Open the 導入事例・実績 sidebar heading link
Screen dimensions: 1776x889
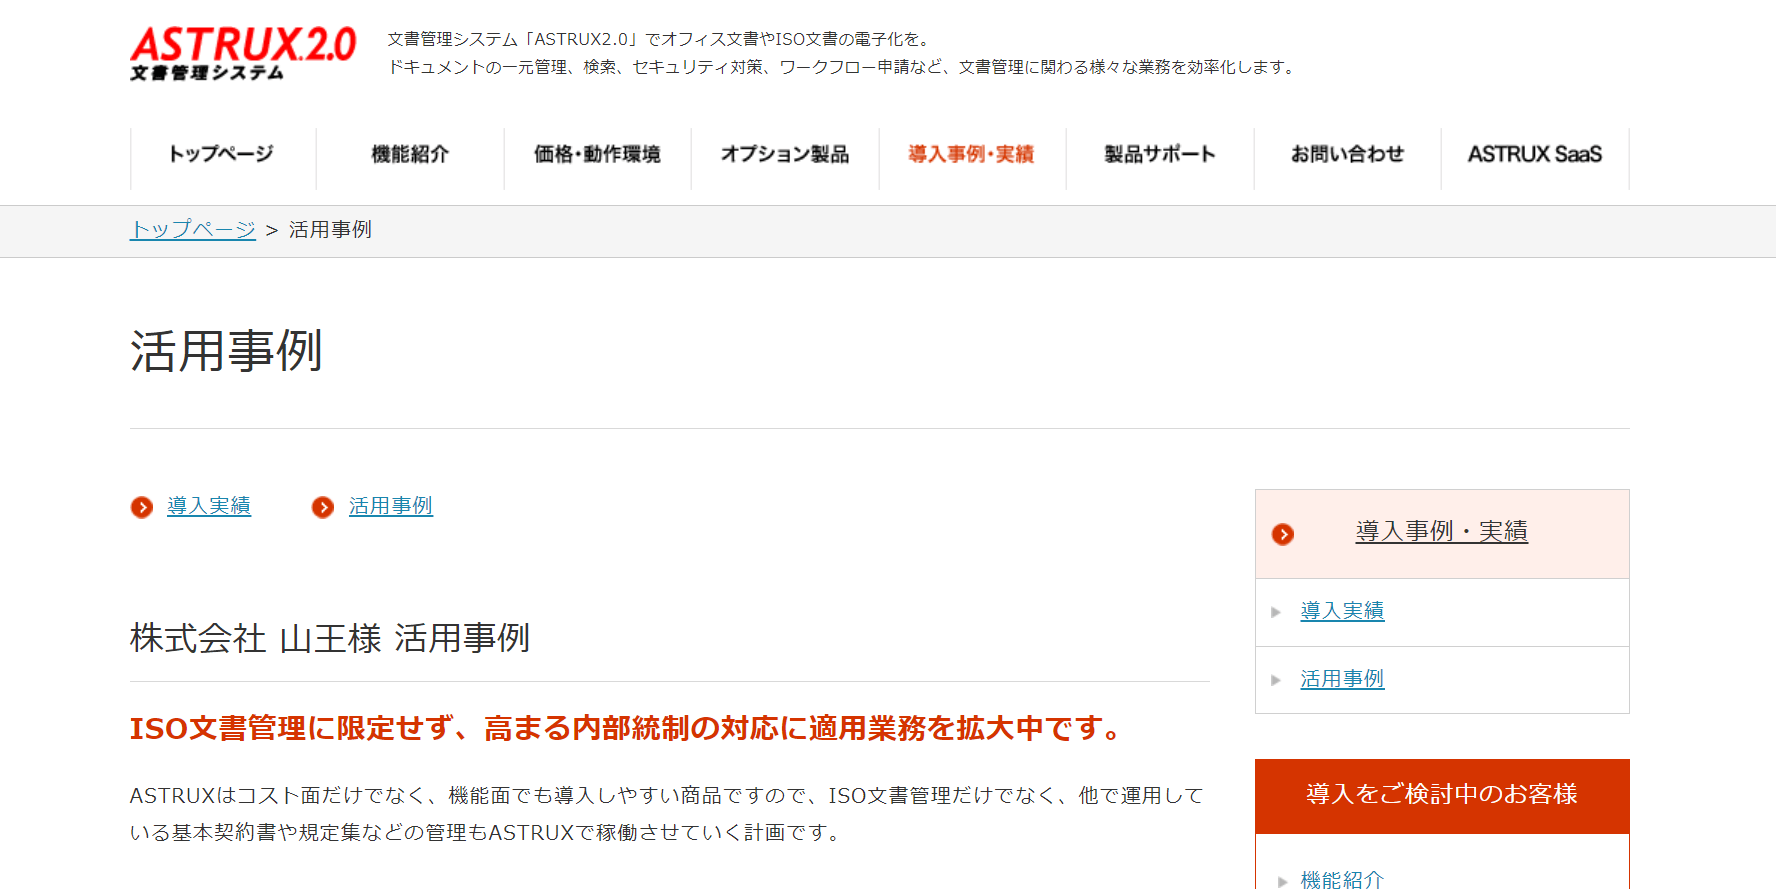[1441, 532]
